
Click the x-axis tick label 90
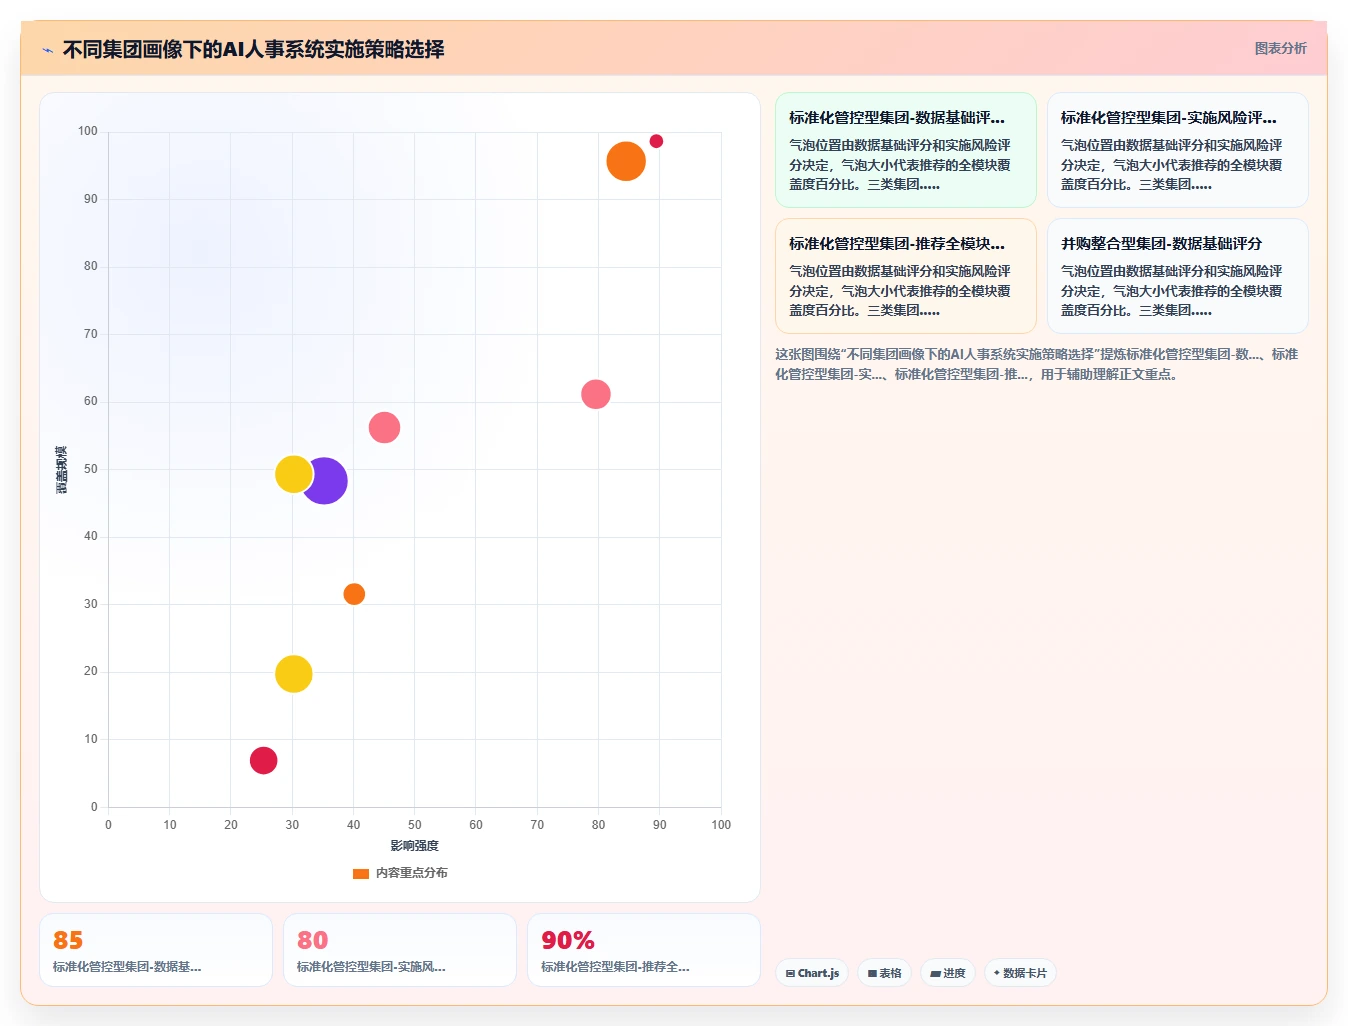(x=660, y=825)
